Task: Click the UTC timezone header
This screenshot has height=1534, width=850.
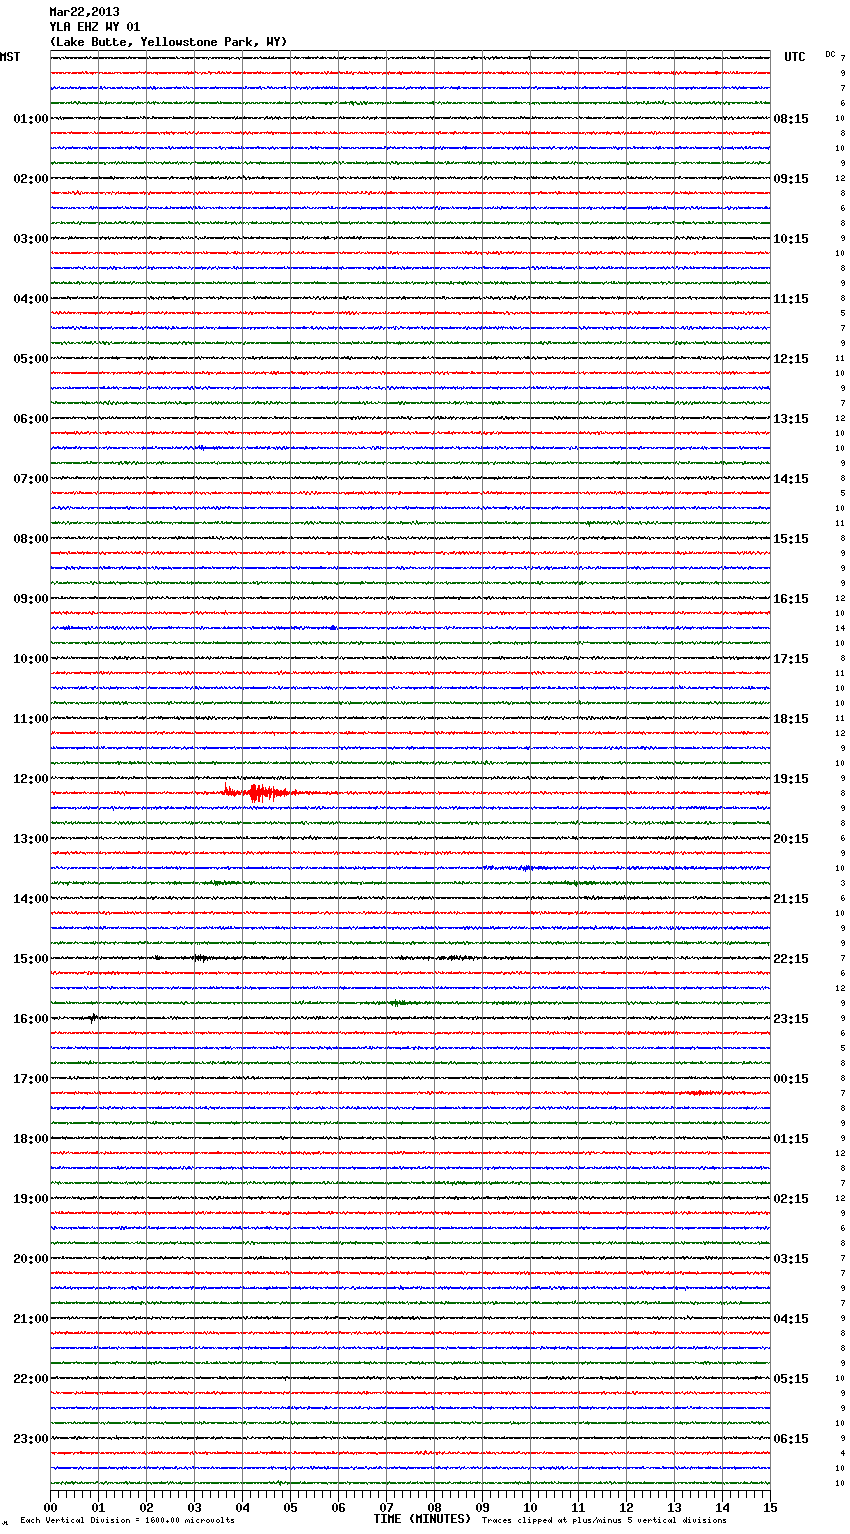Action: click(x=795, y=57)
